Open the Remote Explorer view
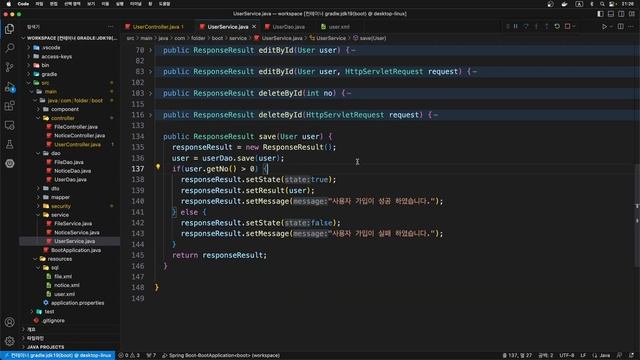640x360 pixels. [9, 125]
